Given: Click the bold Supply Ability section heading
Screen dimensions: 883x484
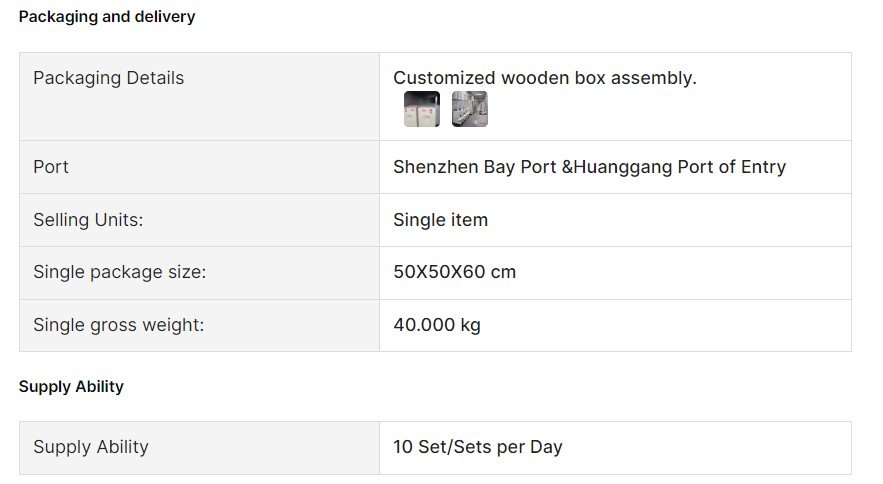Looking at the screenshot, I should (71, 387).
